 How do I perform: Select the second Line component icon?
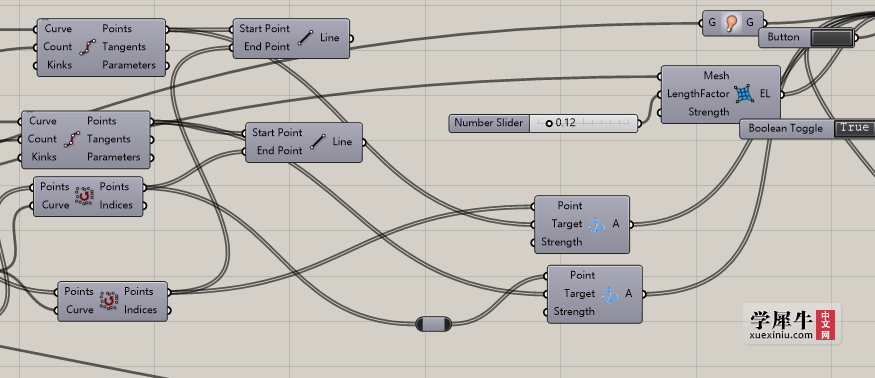(x=318, y=142)
